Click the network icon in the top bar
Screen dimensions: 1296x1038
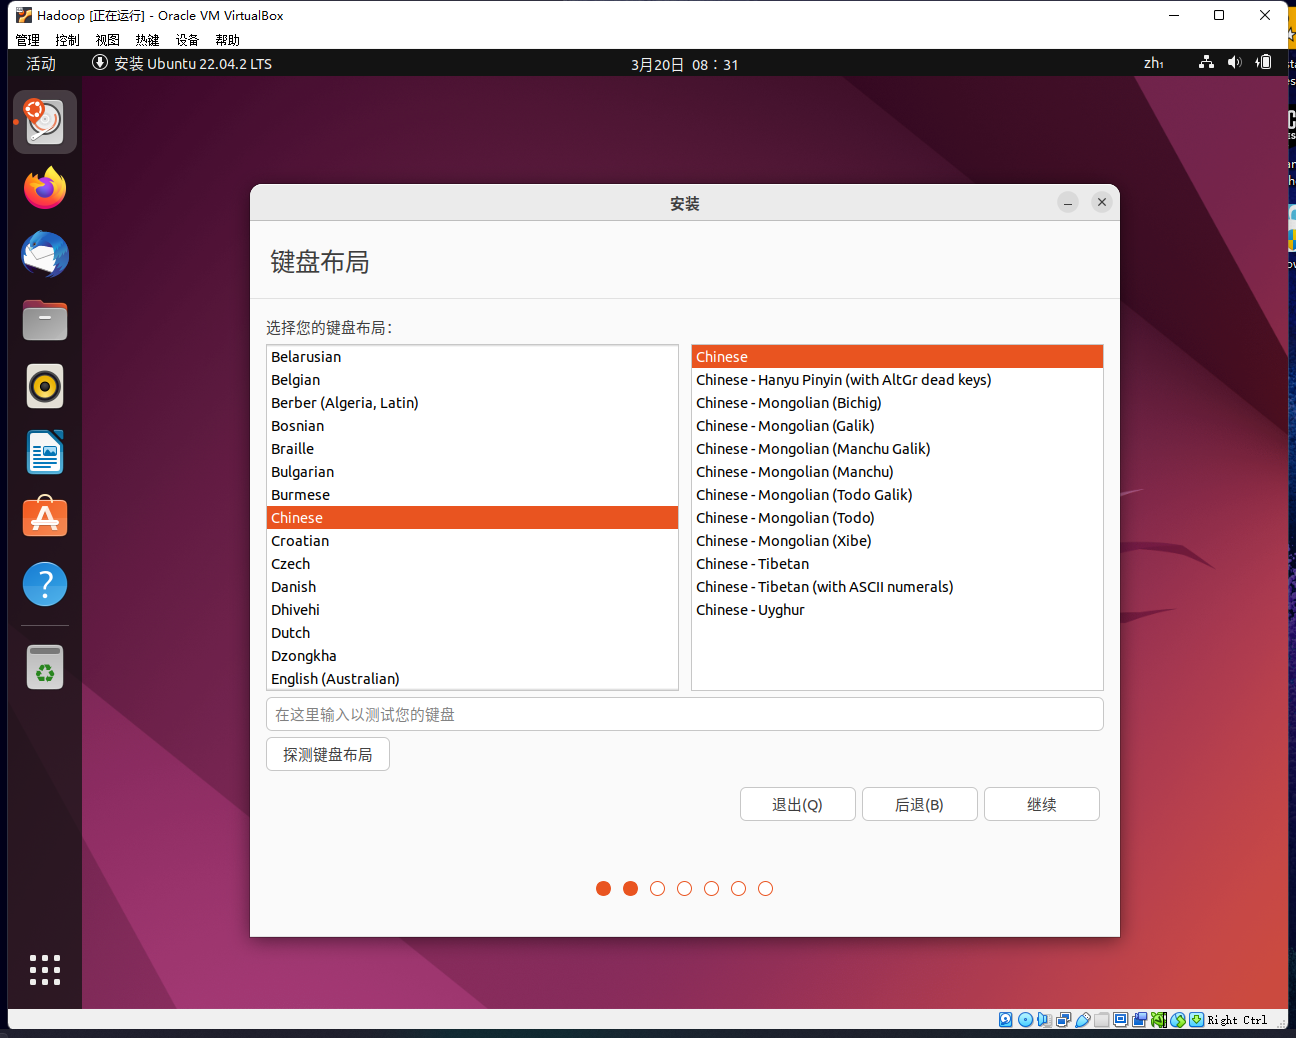[1206, 63]
